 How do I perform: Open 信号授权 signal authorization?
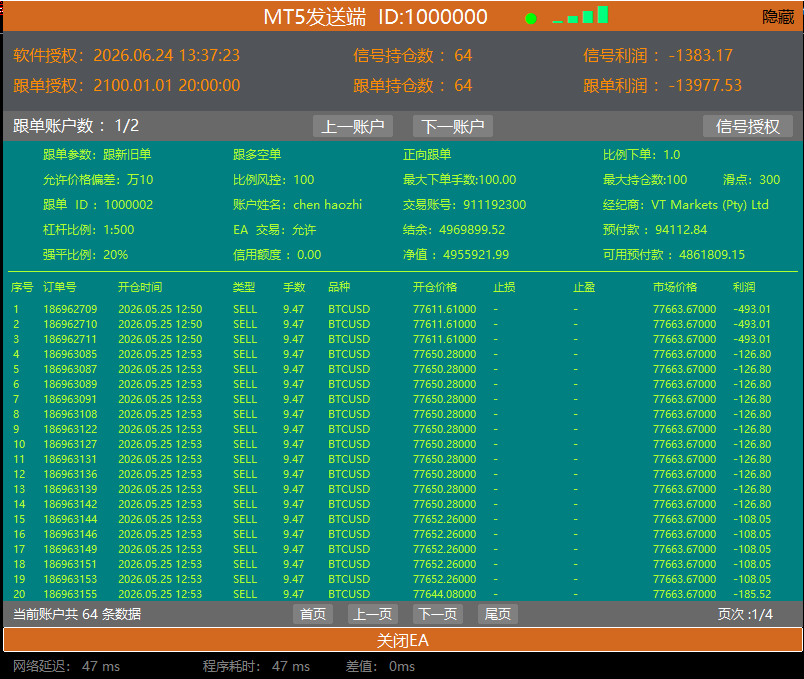(x=748, y=126)
